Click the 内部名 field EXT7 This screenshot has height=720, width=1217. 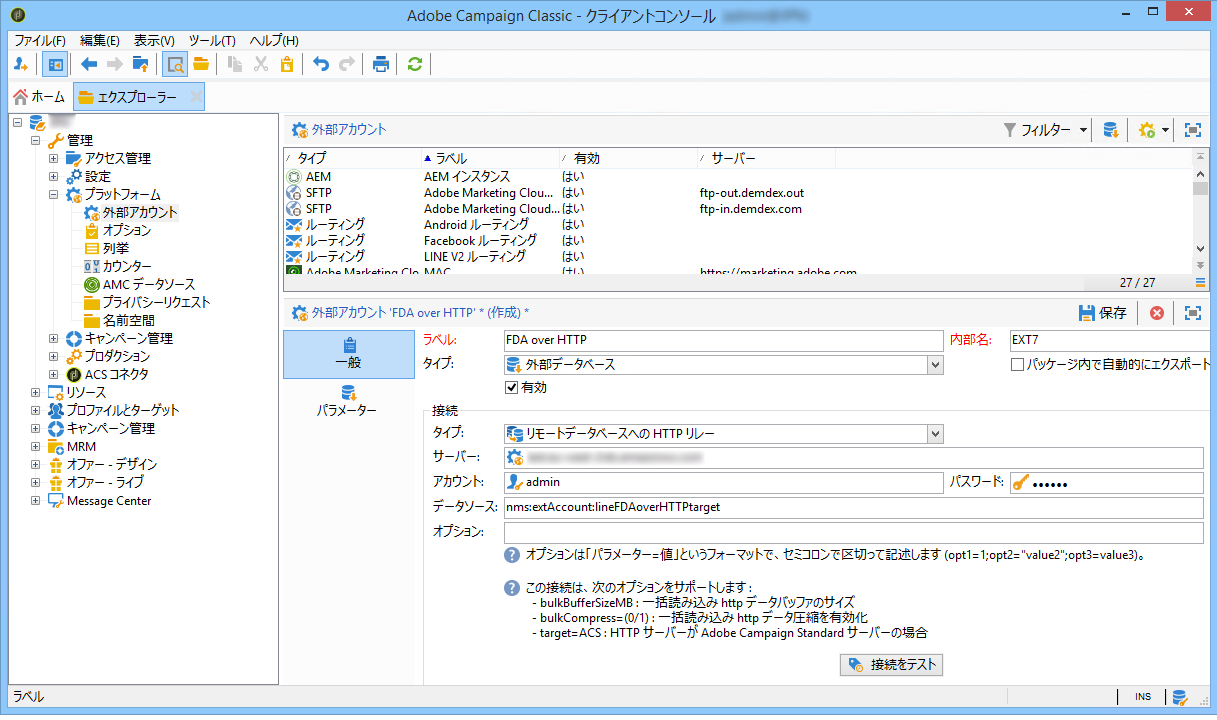[1112, 340]
